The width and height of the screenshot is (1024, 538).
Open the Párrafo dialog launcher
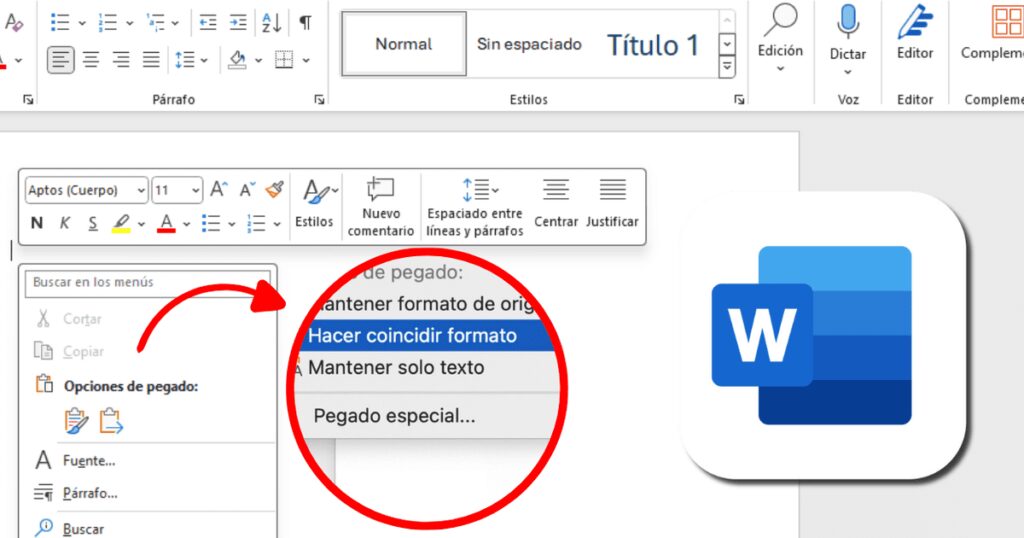(x=319, y=99)
